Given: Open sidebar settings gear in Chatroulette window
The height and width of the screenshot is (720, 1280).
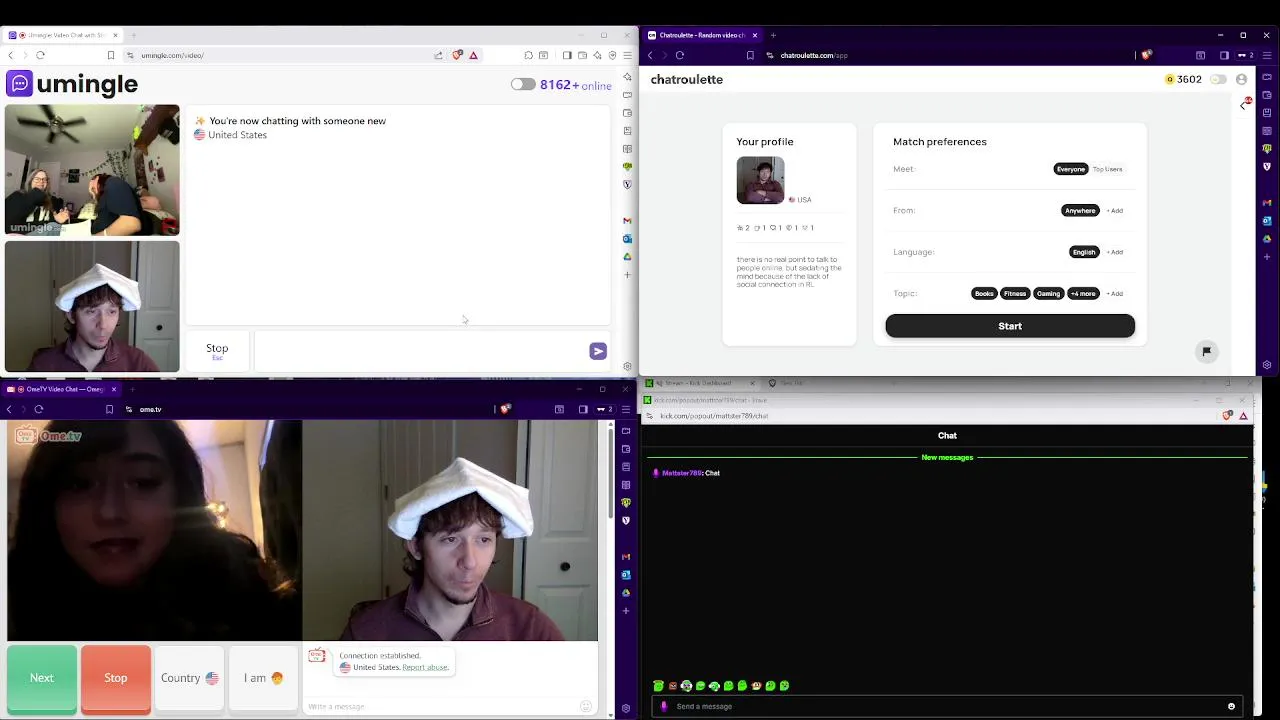Looking at the screenshot, I should (x=1267, y=365).
